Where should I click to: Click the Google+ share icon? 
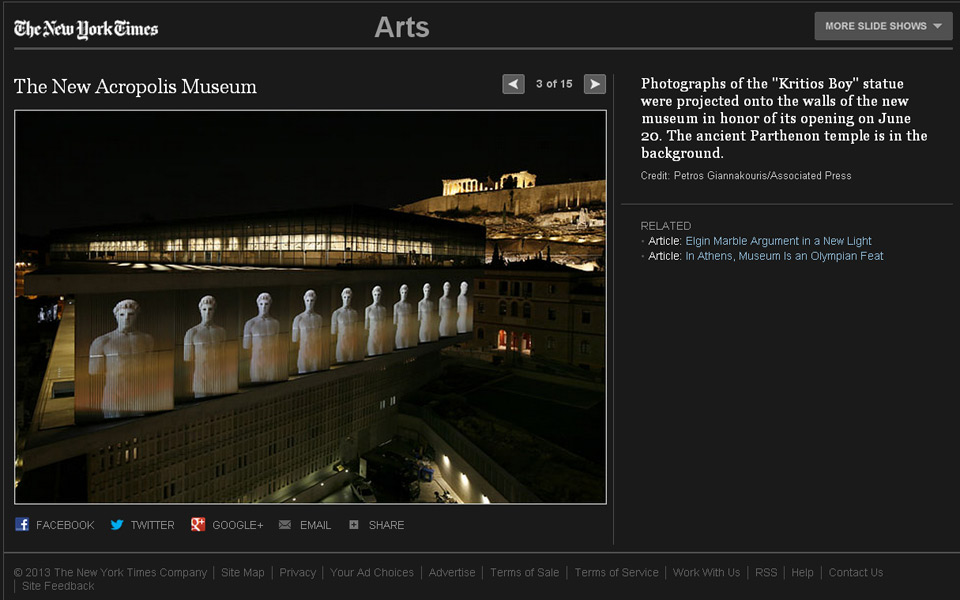(198, 525)
